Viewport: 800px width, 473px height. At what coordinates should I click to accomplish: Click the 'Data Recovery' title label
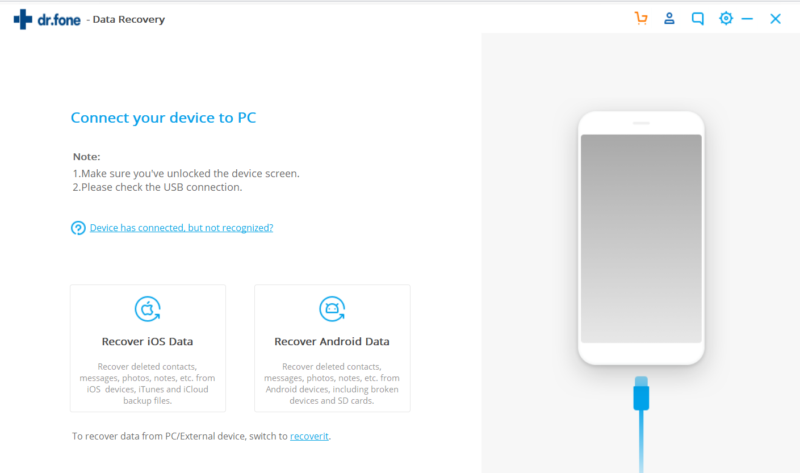point(129,19)
